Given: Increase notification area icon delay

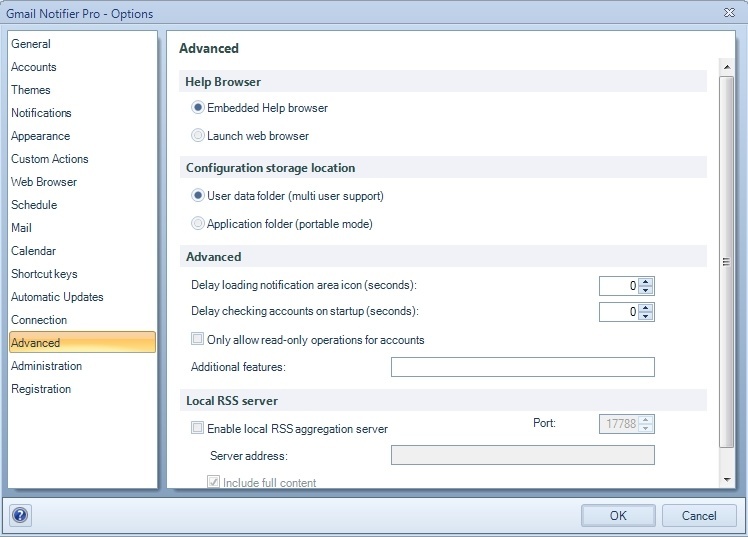Looking at the screenshot, I should pos(645,282).
